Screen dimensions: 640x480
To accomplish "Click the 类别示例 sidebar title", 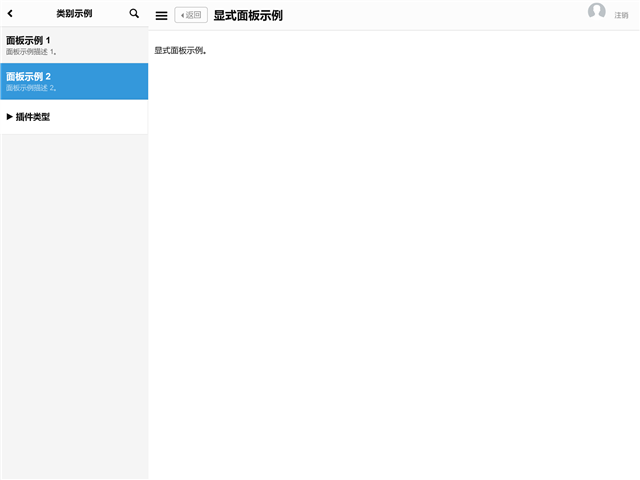I will (x=74, y=14).
